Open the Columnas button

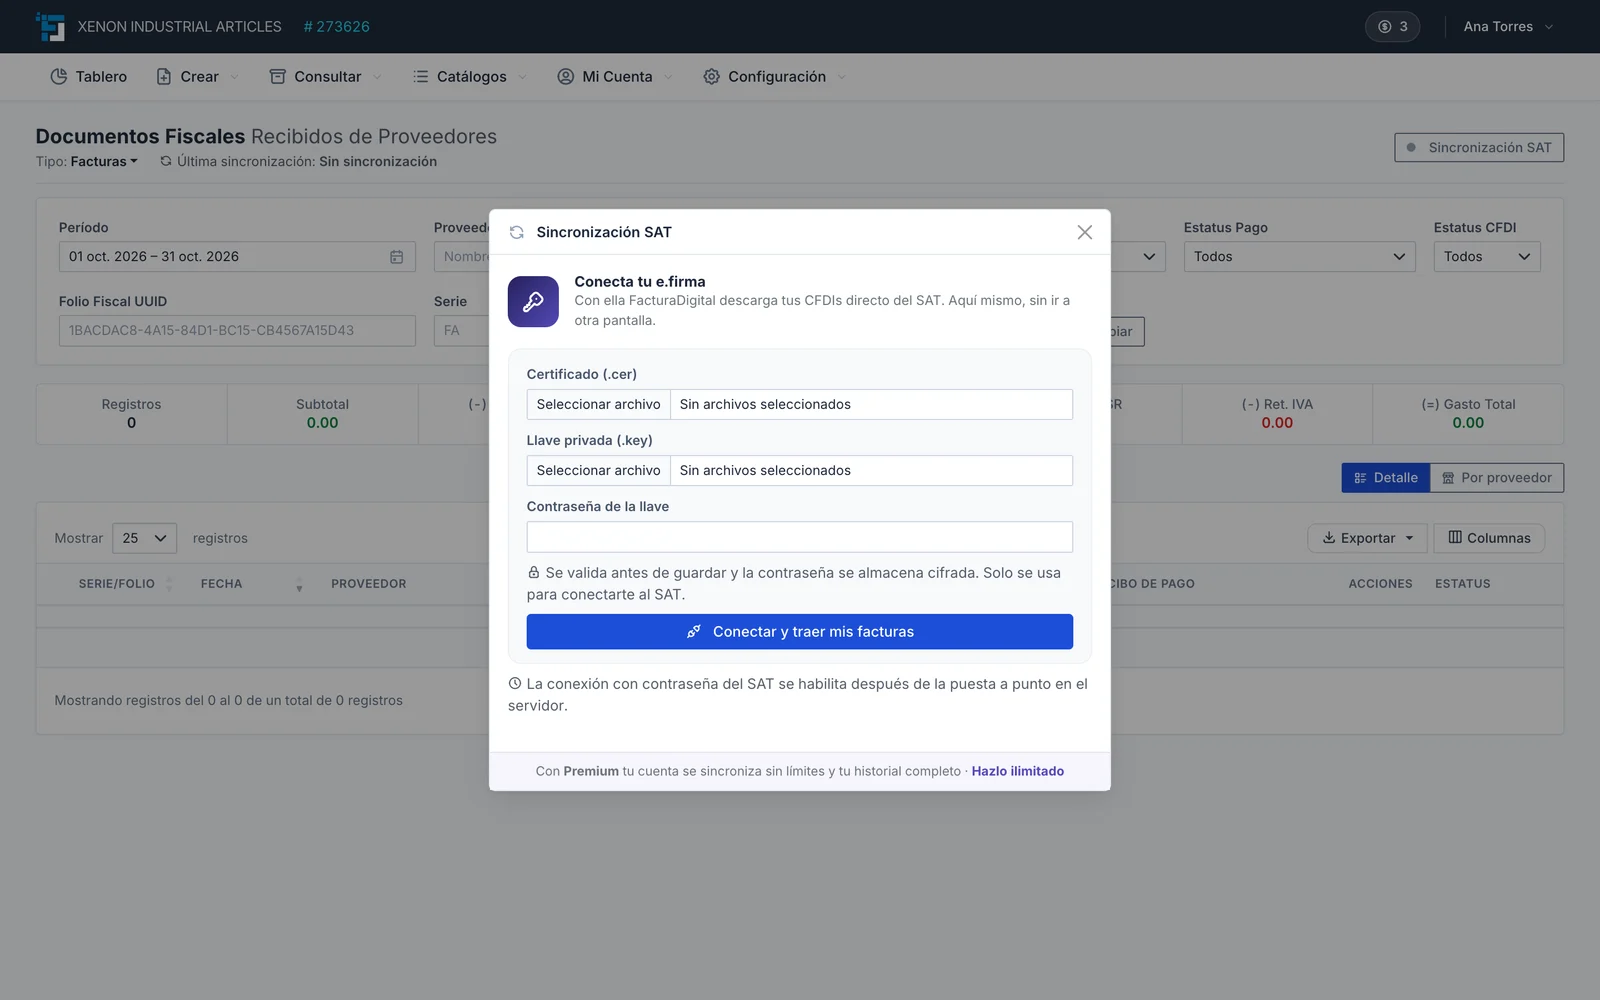(x=1489, y=538)
